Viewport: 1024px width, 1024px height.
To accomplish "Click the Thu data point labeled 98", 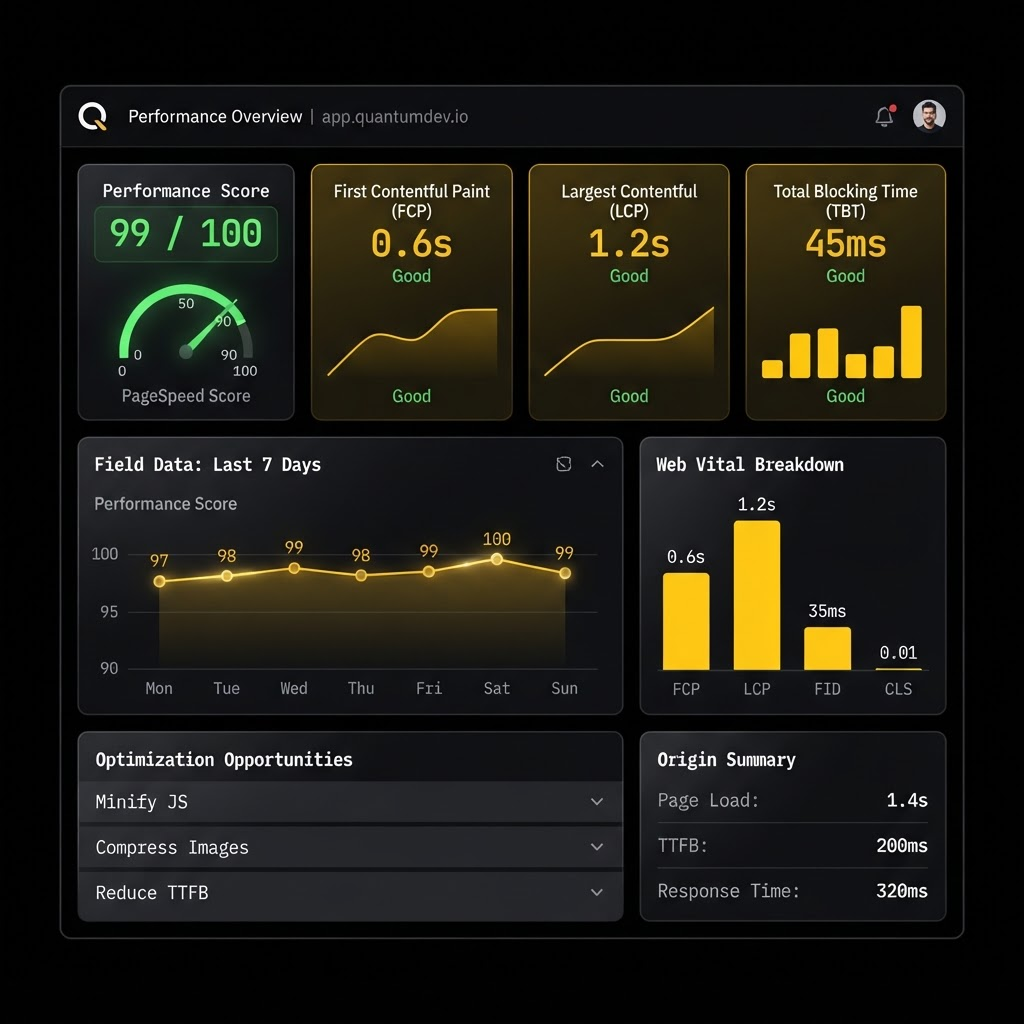I will pyautogui.click(x=361, y=575).
